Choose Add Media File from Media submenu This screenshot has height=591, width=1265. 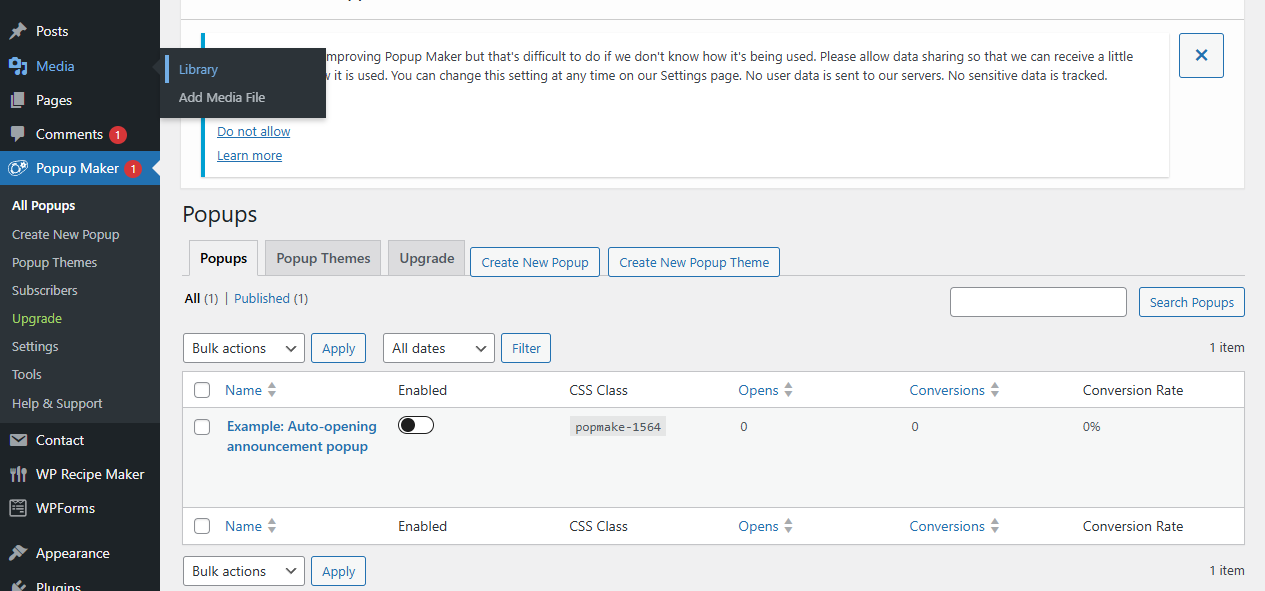(x=222, y=98)
